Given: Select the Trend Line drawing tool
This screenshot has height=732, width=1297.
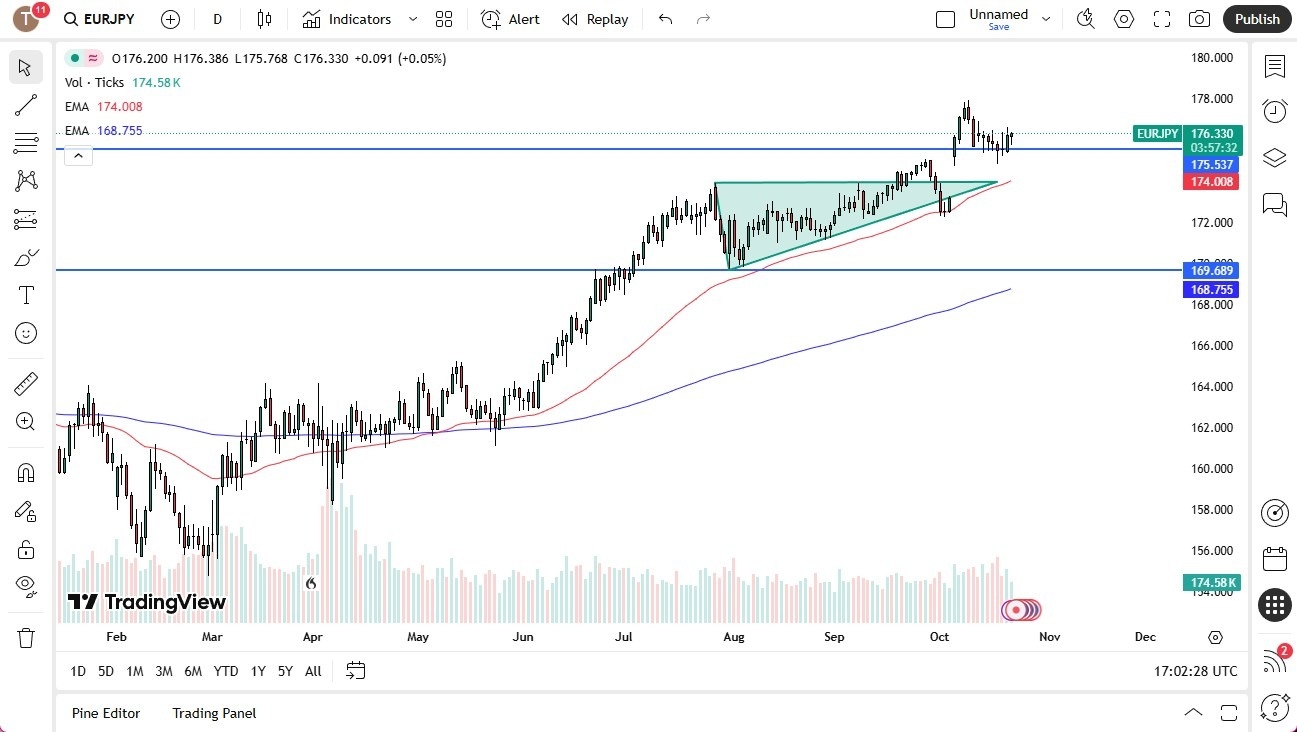Looking at the screenshot, I should click(25, 105).
